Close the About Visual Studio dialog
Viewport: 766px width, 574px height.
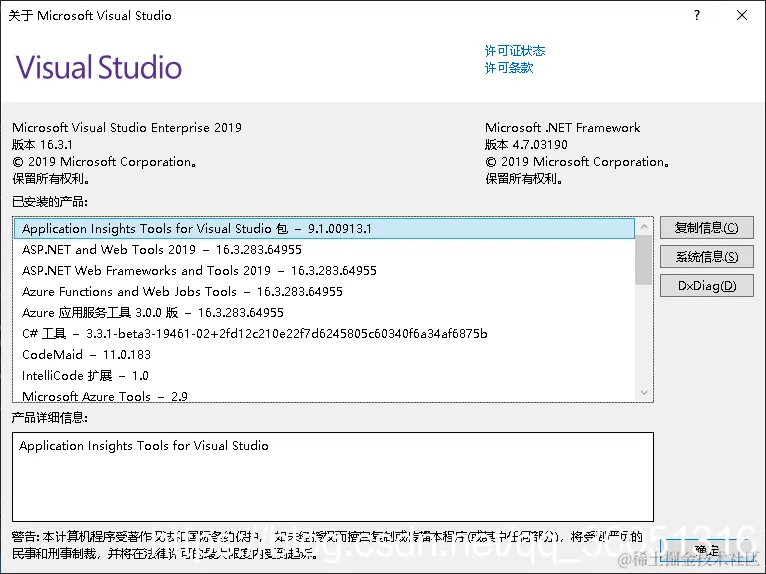(x=742, y=15)
